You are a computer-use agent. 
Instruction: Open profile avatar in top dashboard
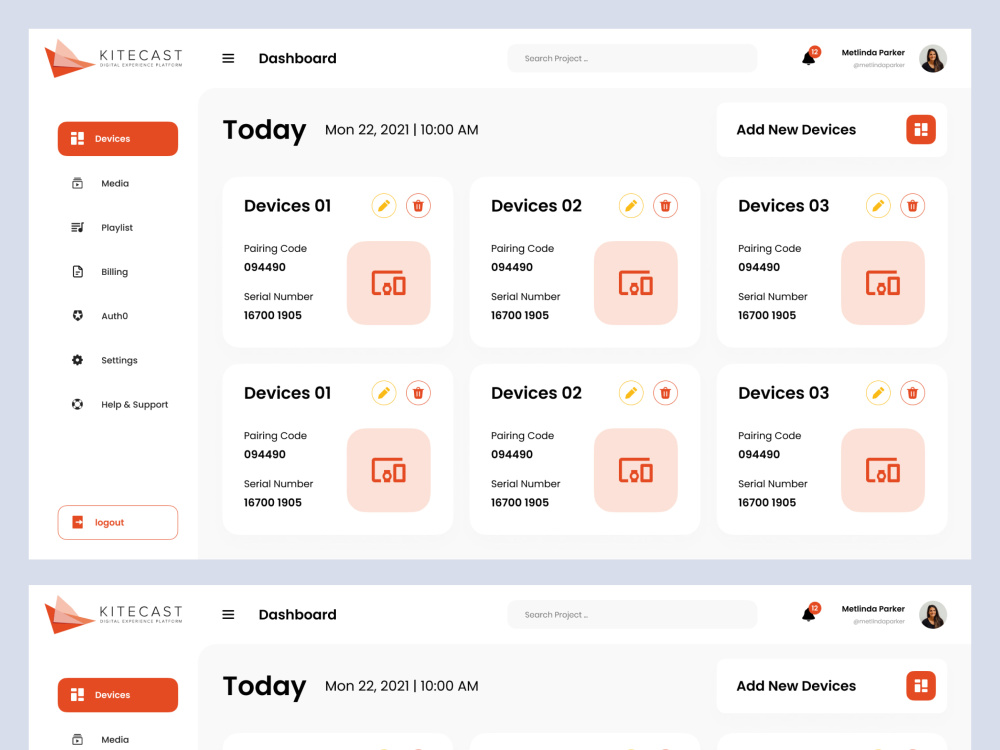932,59
